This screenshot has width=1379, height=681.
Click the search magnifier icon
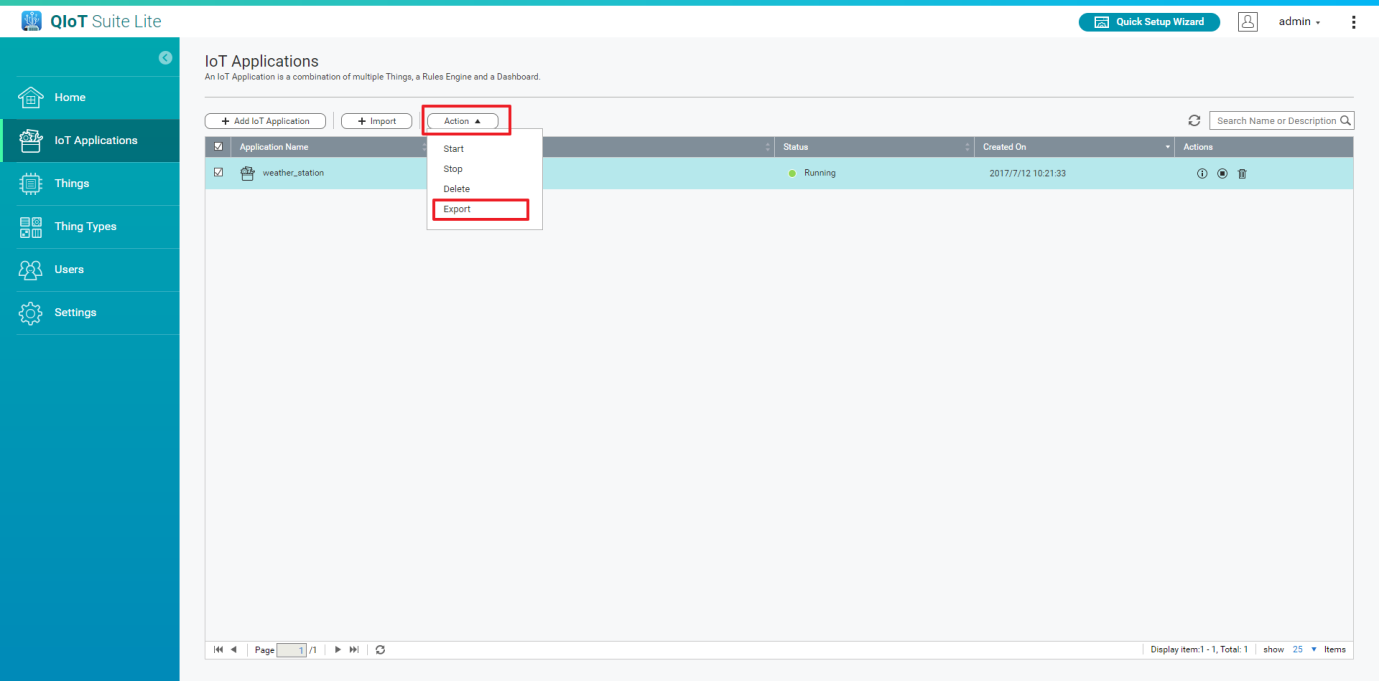tap(1346, 121)
